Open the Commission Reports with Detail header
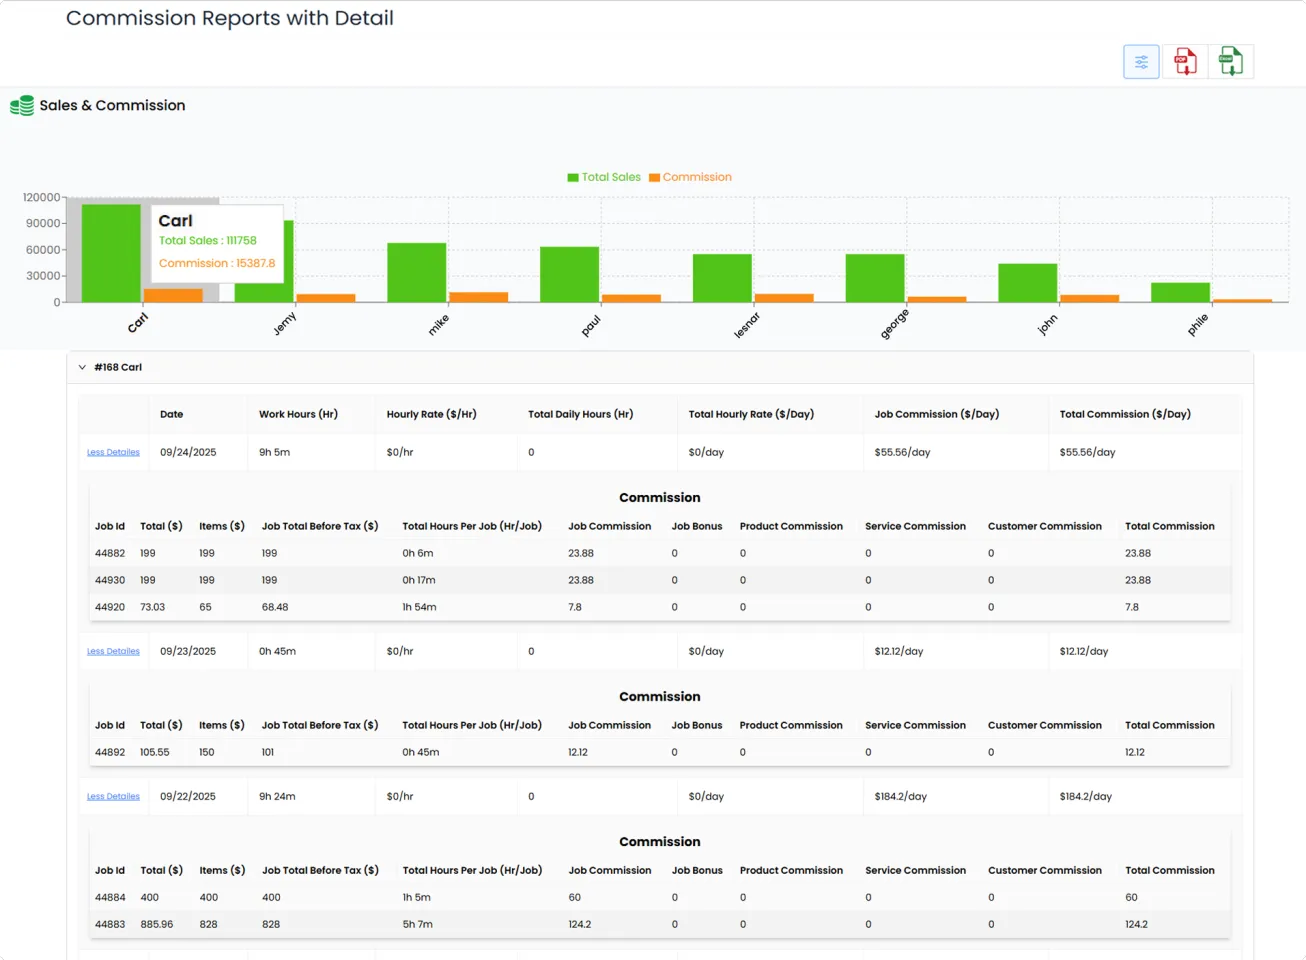 click(x=229, y=18)
